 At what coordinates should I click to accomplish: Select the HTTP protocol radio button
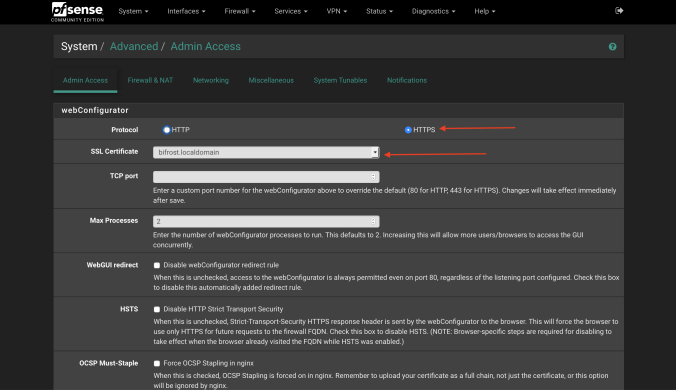(x=166, y=130)
